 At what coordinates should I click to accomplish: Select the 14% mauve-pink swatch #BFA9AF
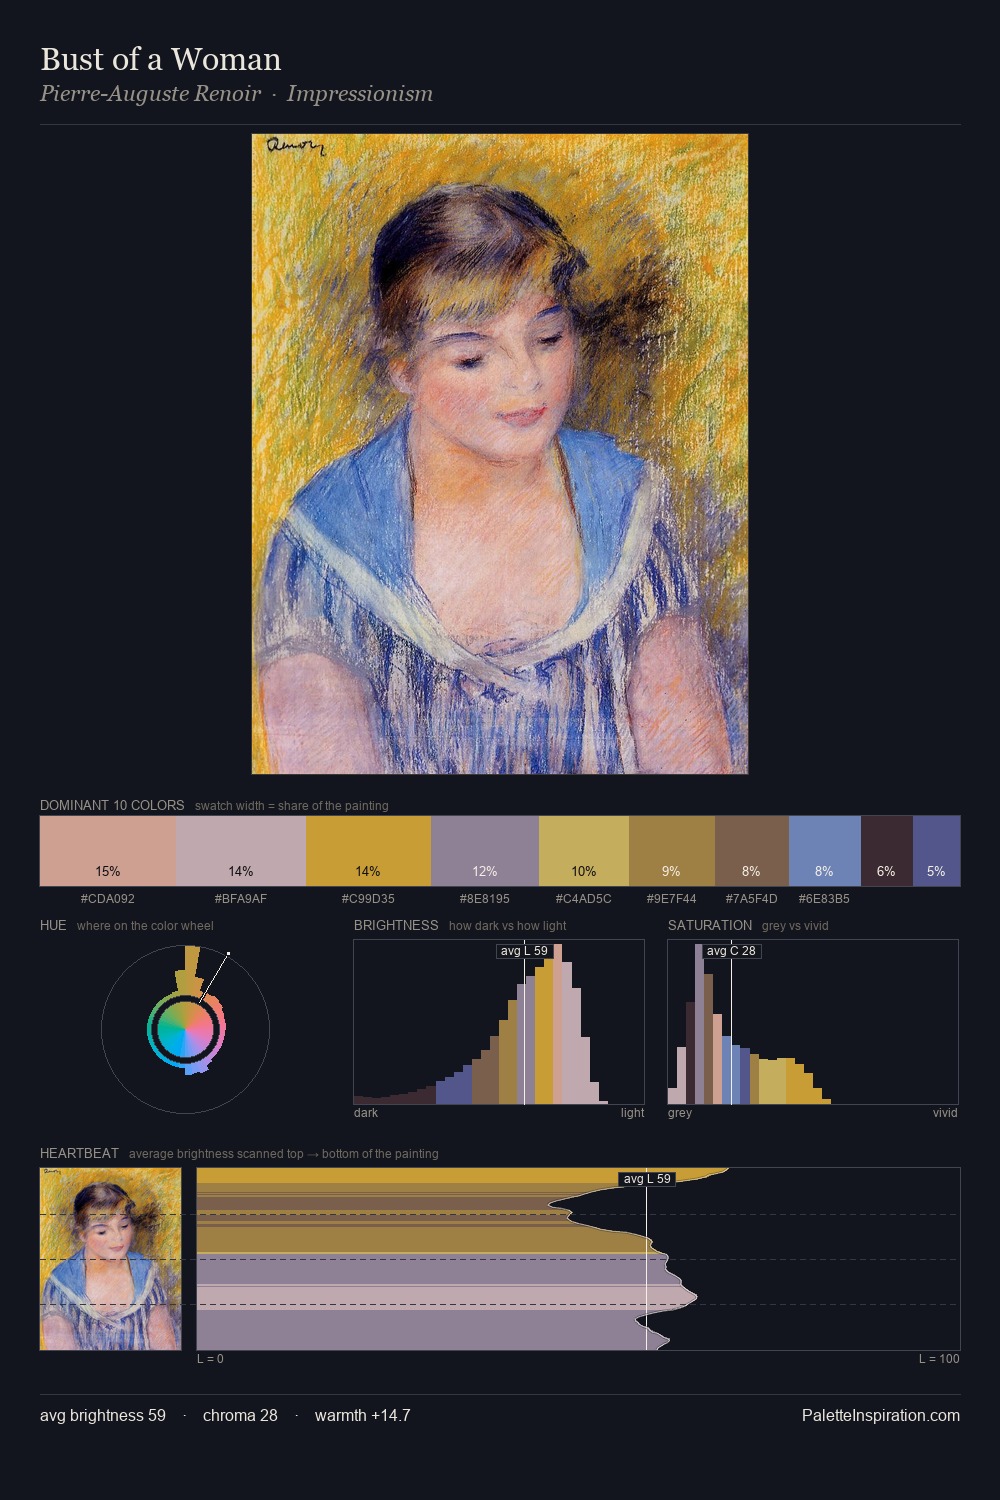(241, 851)
